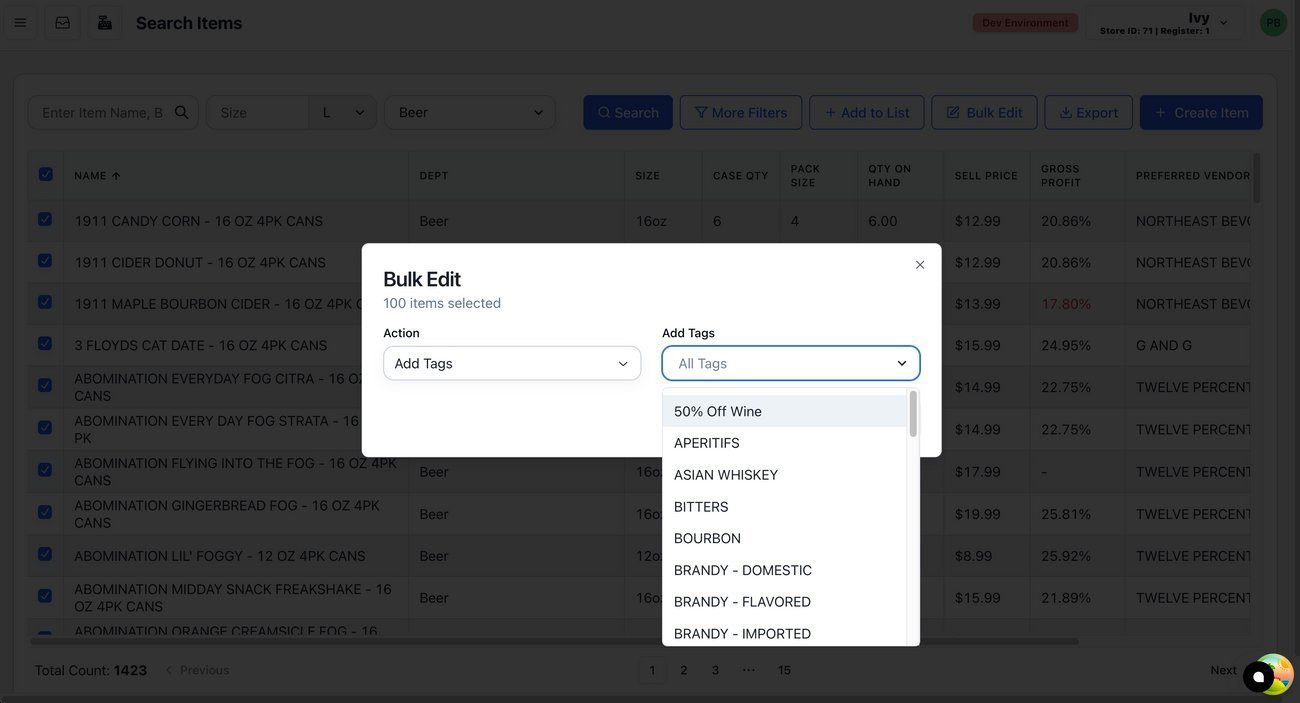Uncheck 1911 CANDY CORN row checkbox
This screenshot has width=1300, height=703.
[45, 219]
